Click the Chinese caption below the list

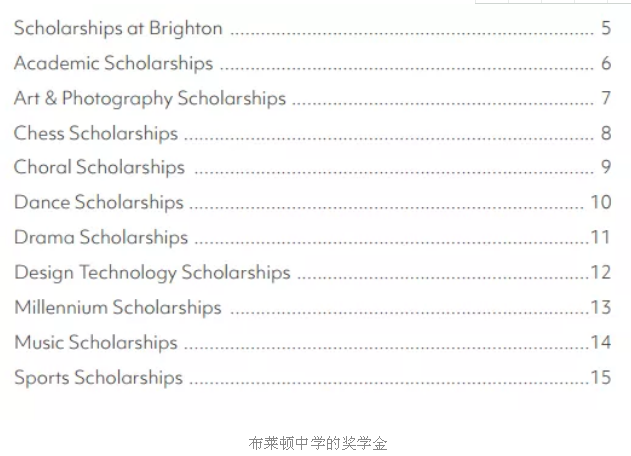318,444
